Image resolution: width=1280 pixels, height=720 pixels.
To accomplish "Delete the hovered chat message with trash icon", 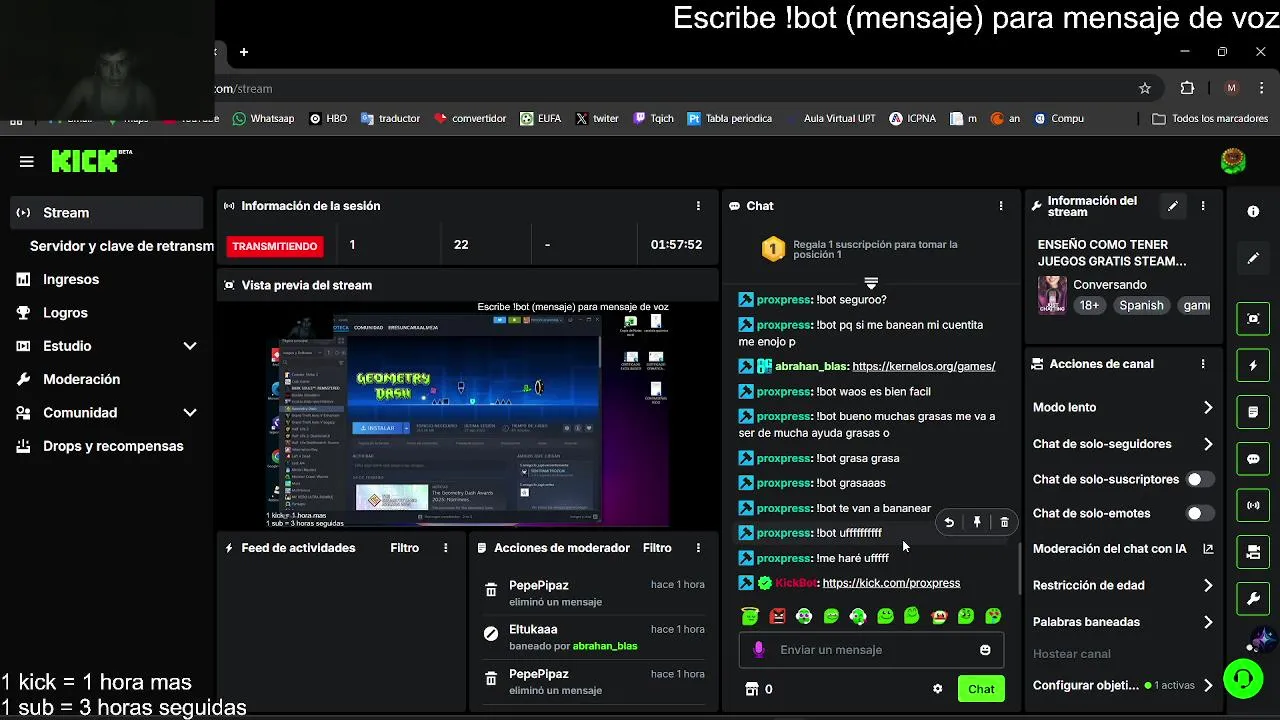I will (x=1005, y=522).
